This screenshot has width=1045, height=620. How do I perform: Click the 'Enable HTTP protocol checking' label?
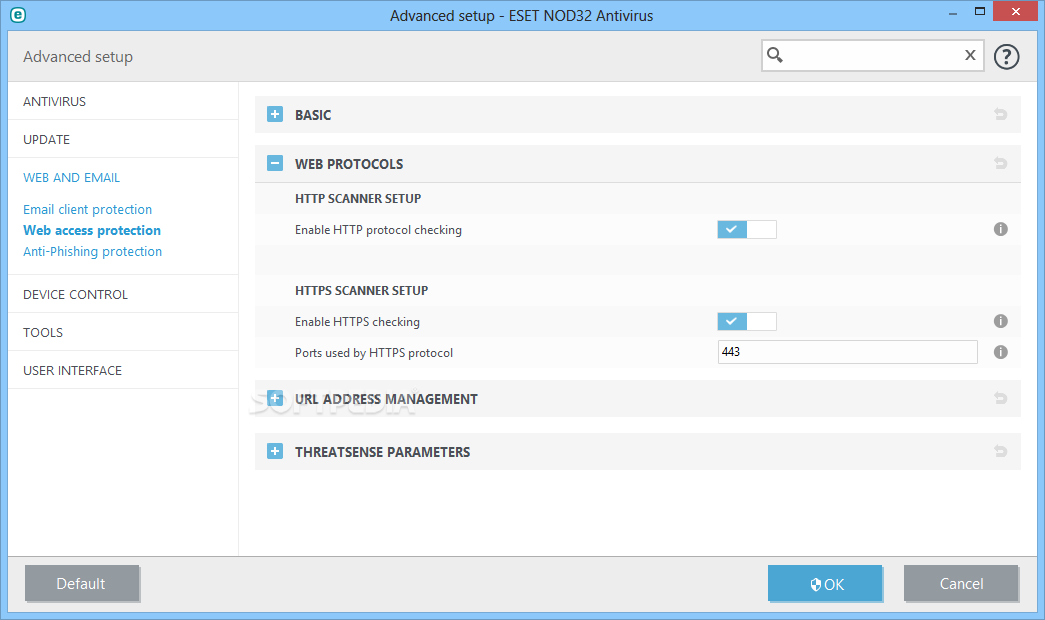tap(379, 230)
